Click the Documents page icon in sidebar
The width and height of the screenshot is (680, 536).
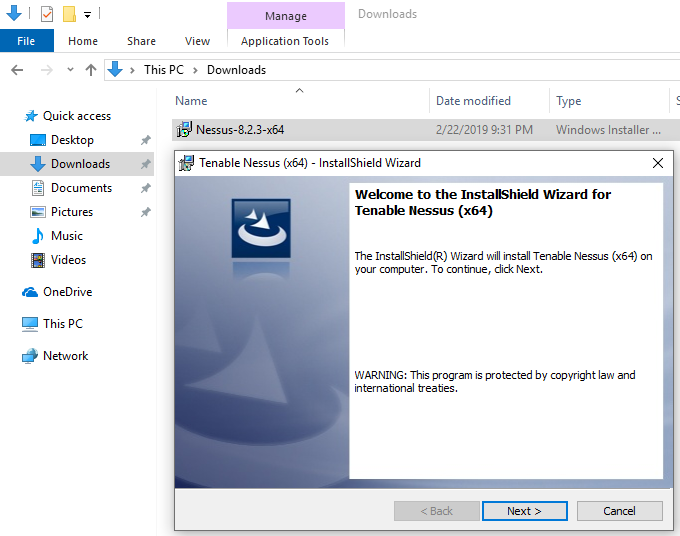pos(38,188)
